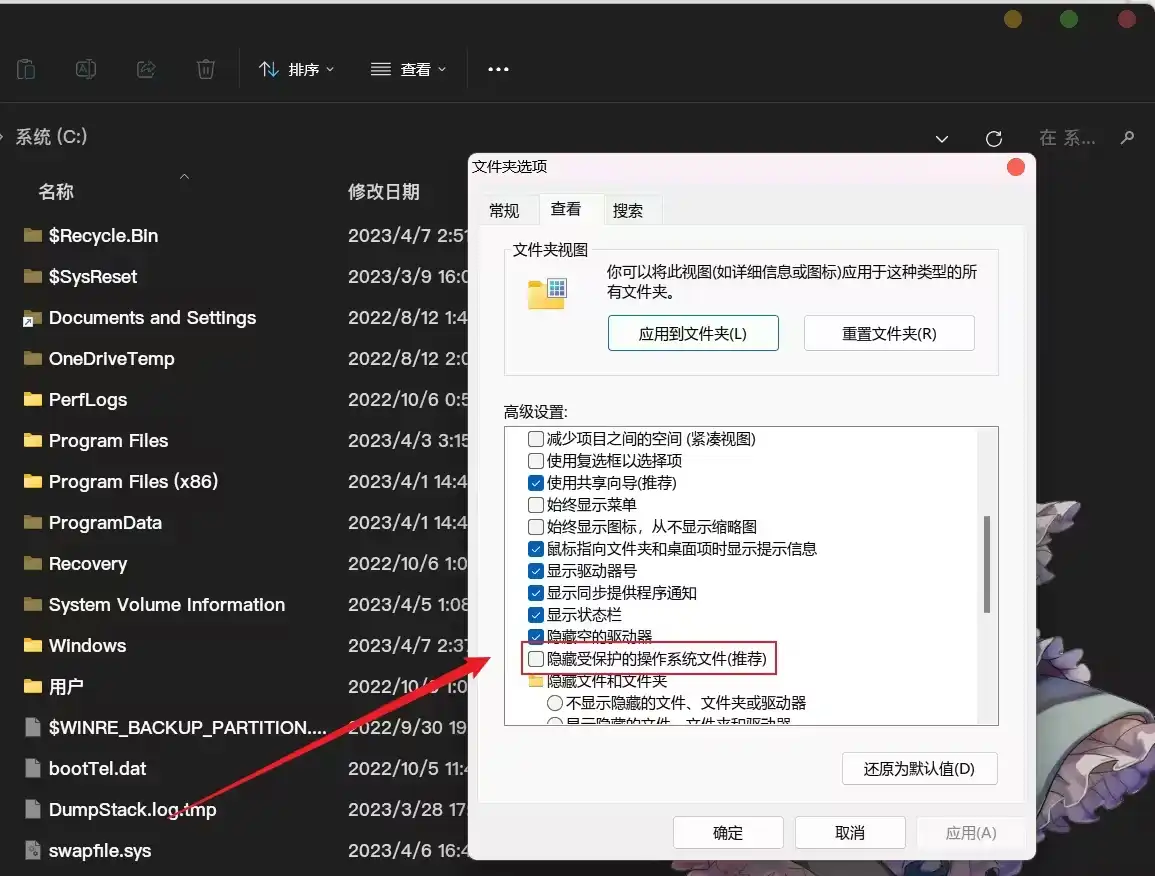1155x876 pixels.
Task: Select 不显示隐藏的文件、文件夹或驱动器 radio option
Action: [555, 703]
